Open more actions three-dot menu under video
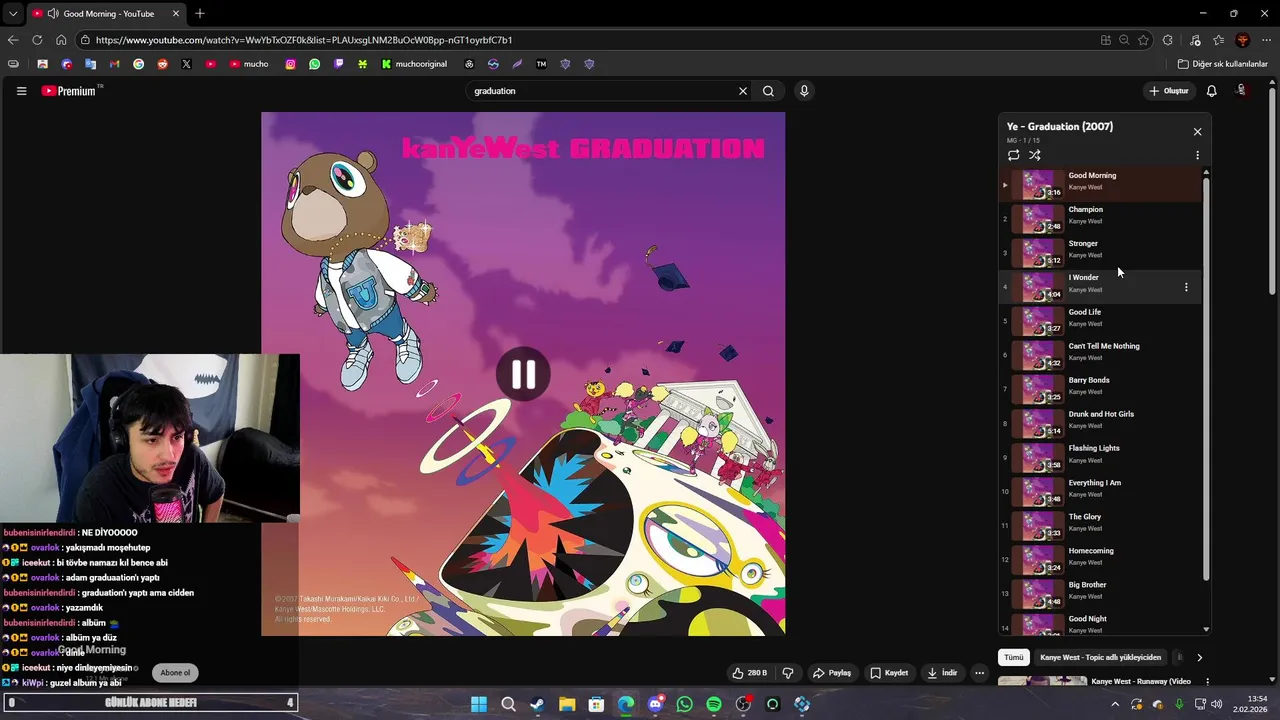1280x720 pixels. coord(980,673)
